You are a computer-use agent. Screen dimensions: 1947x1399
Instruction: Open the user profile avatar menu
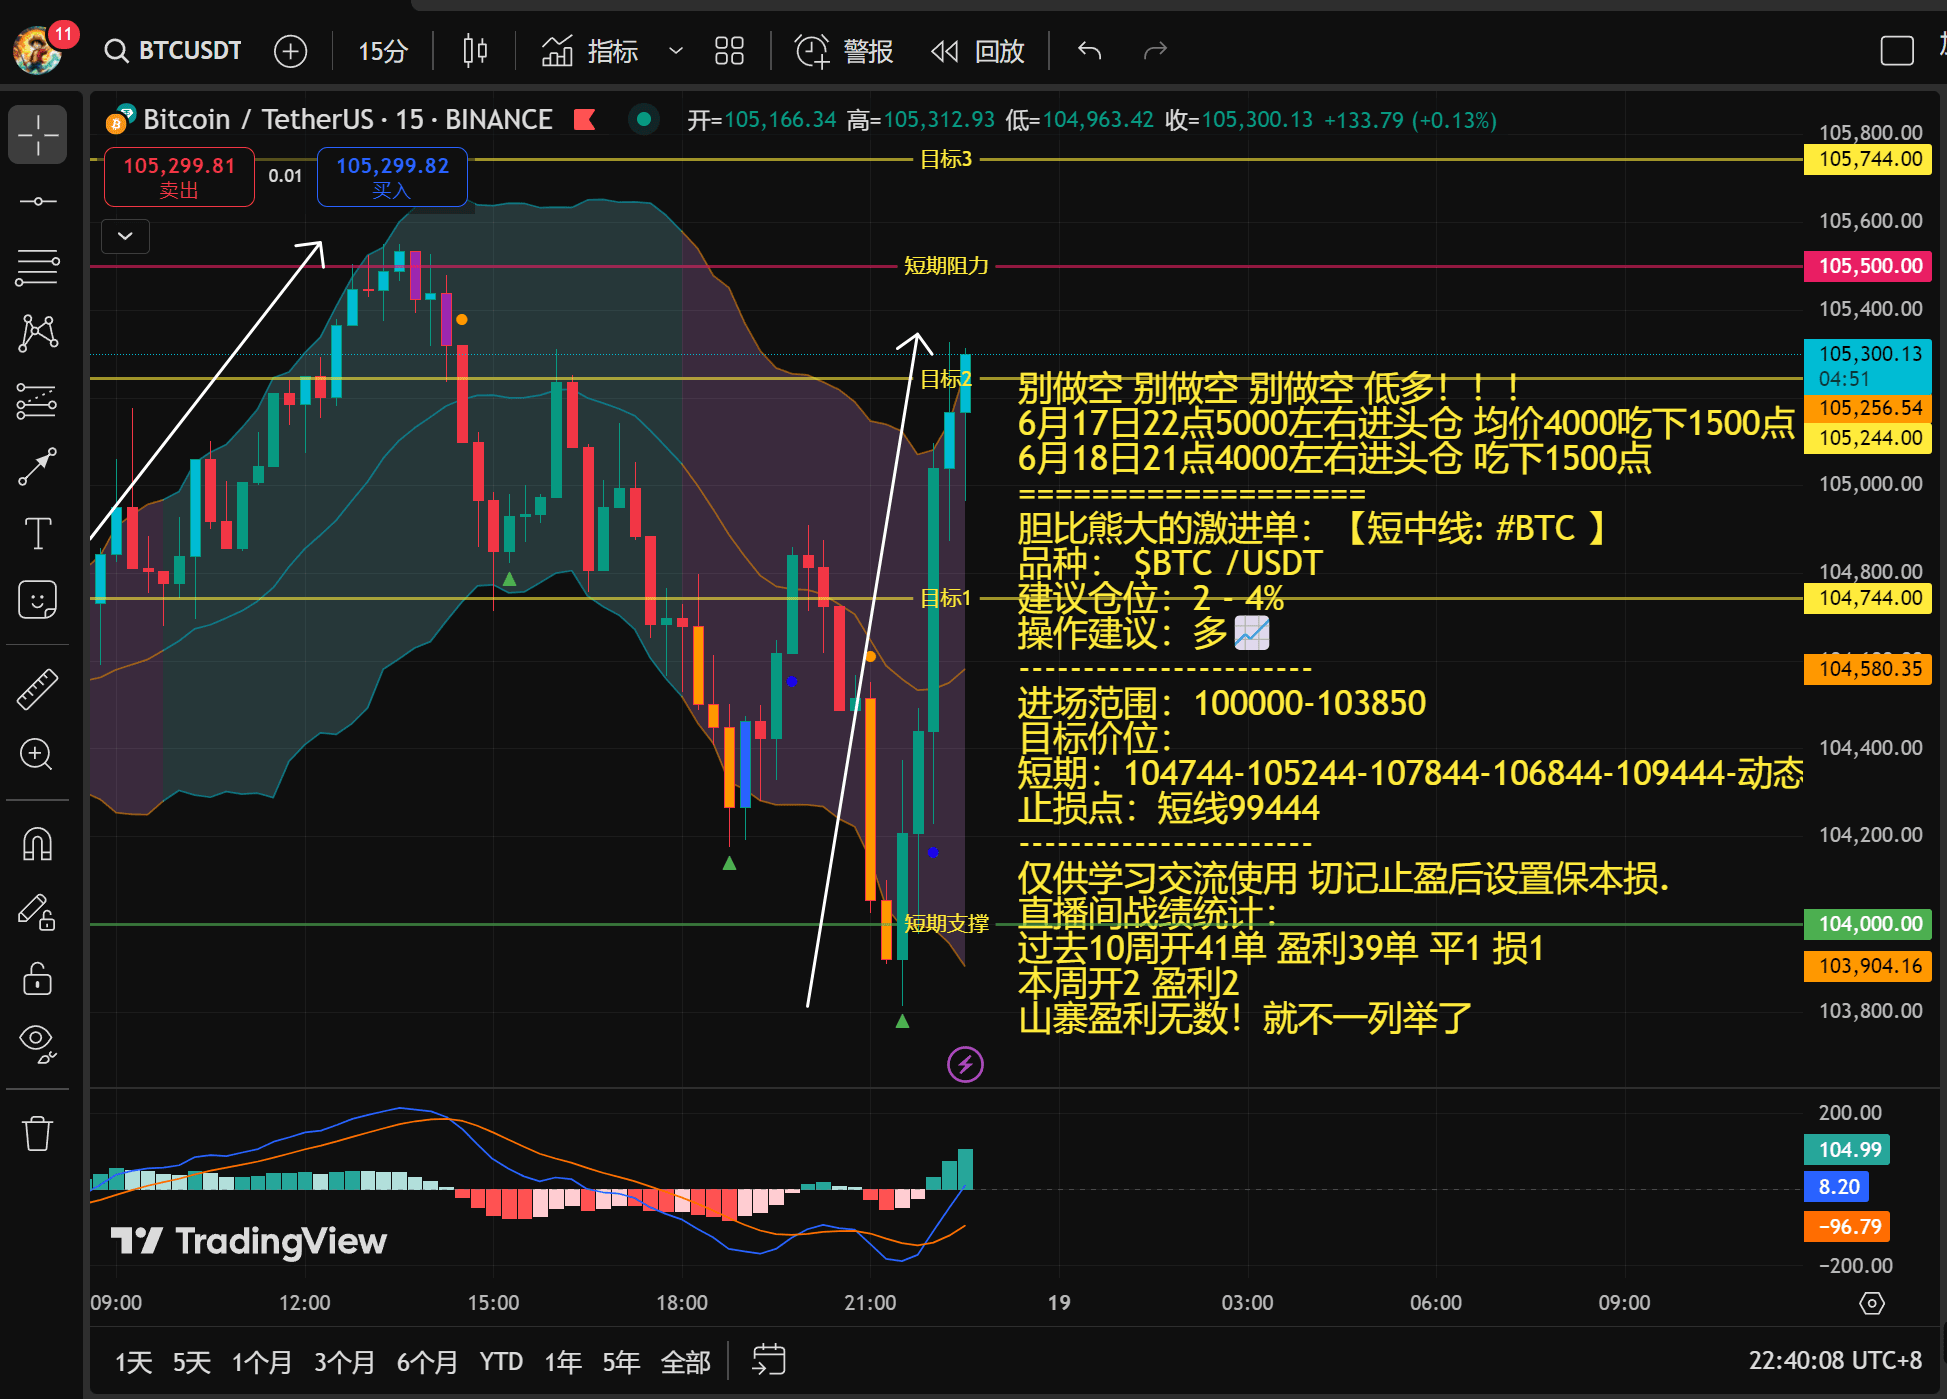point(38,50)
